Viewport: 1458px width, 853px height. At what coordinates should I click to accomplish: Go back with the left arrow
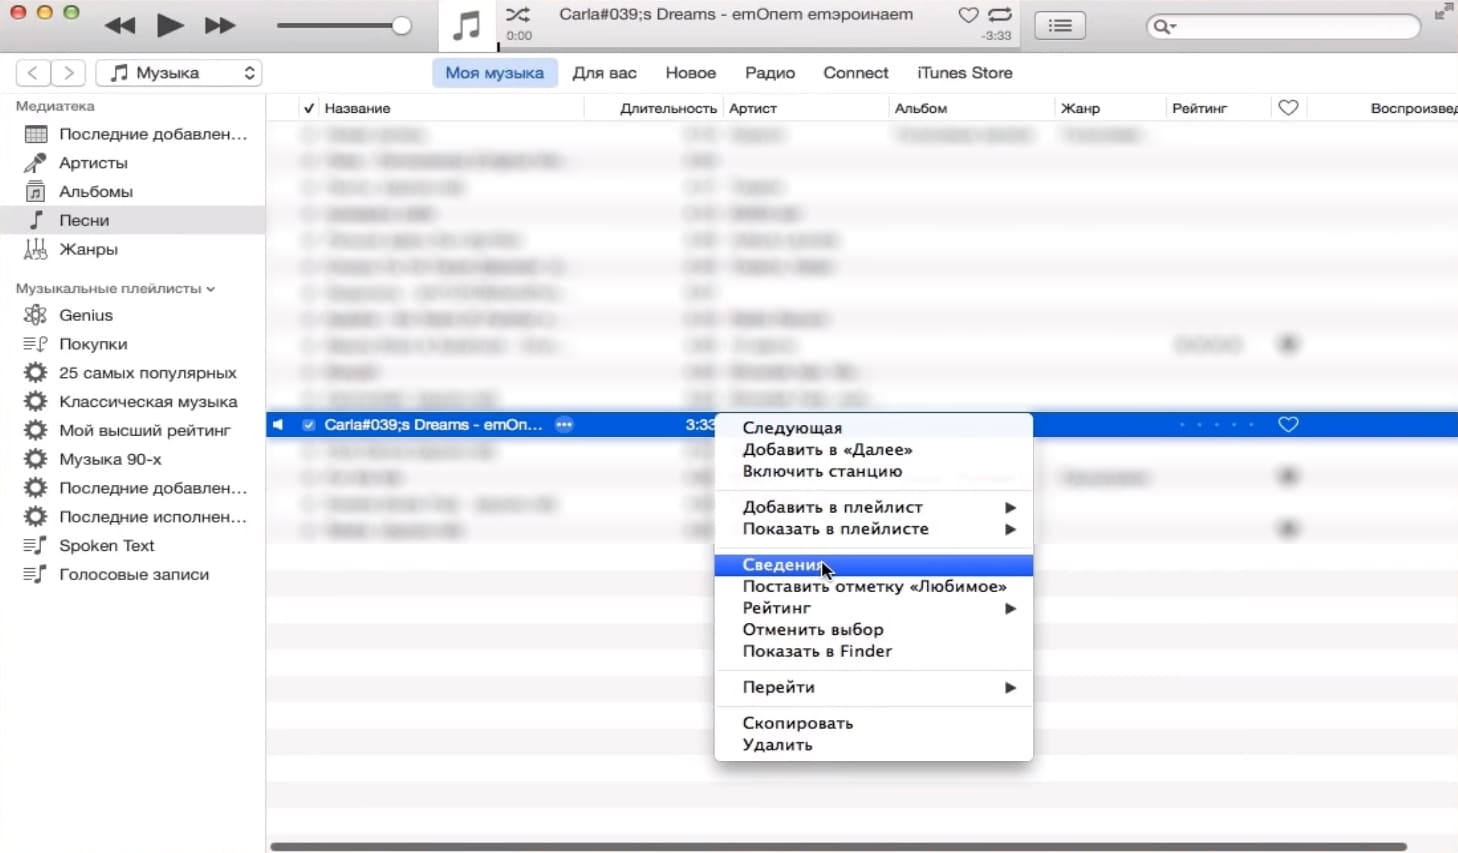click(33, 73)
